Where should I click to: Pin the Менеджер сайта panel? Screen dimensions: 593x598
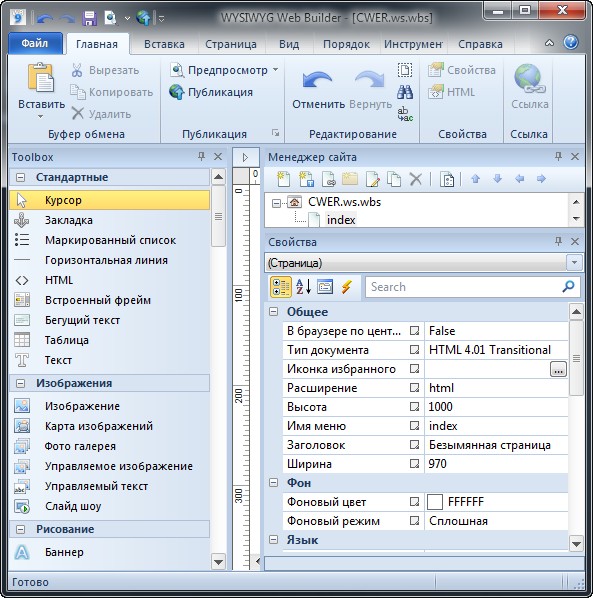[x=558, y=156]
